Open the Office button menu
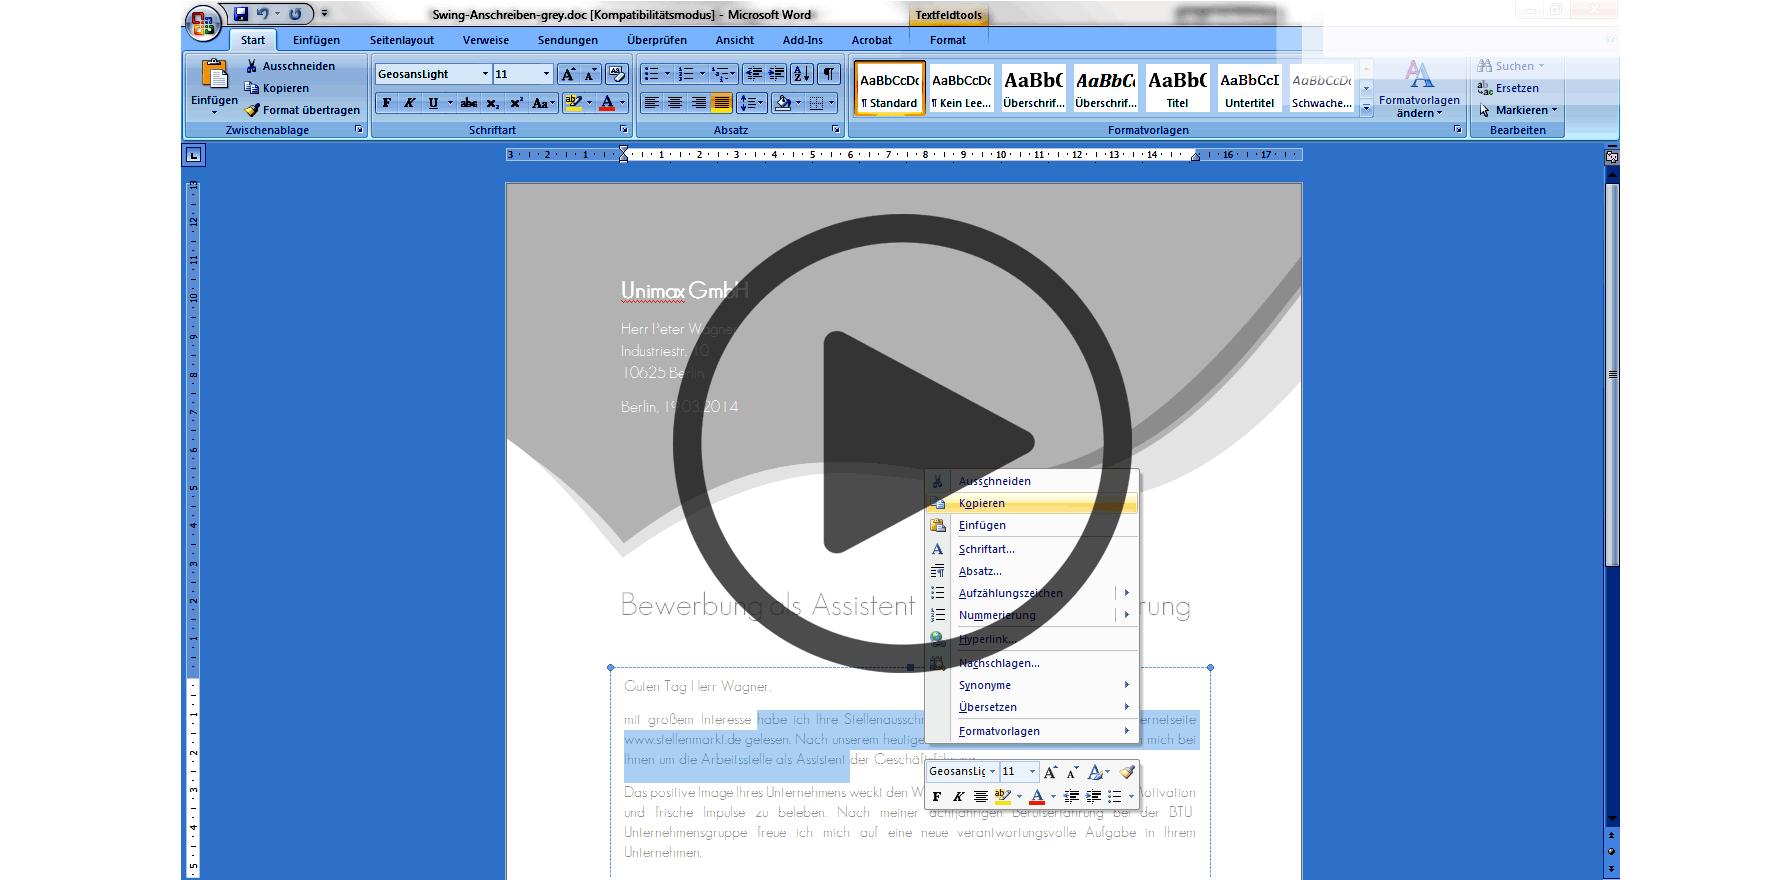Viewport: 1788px width, 880px height. (x=203, y=22)
